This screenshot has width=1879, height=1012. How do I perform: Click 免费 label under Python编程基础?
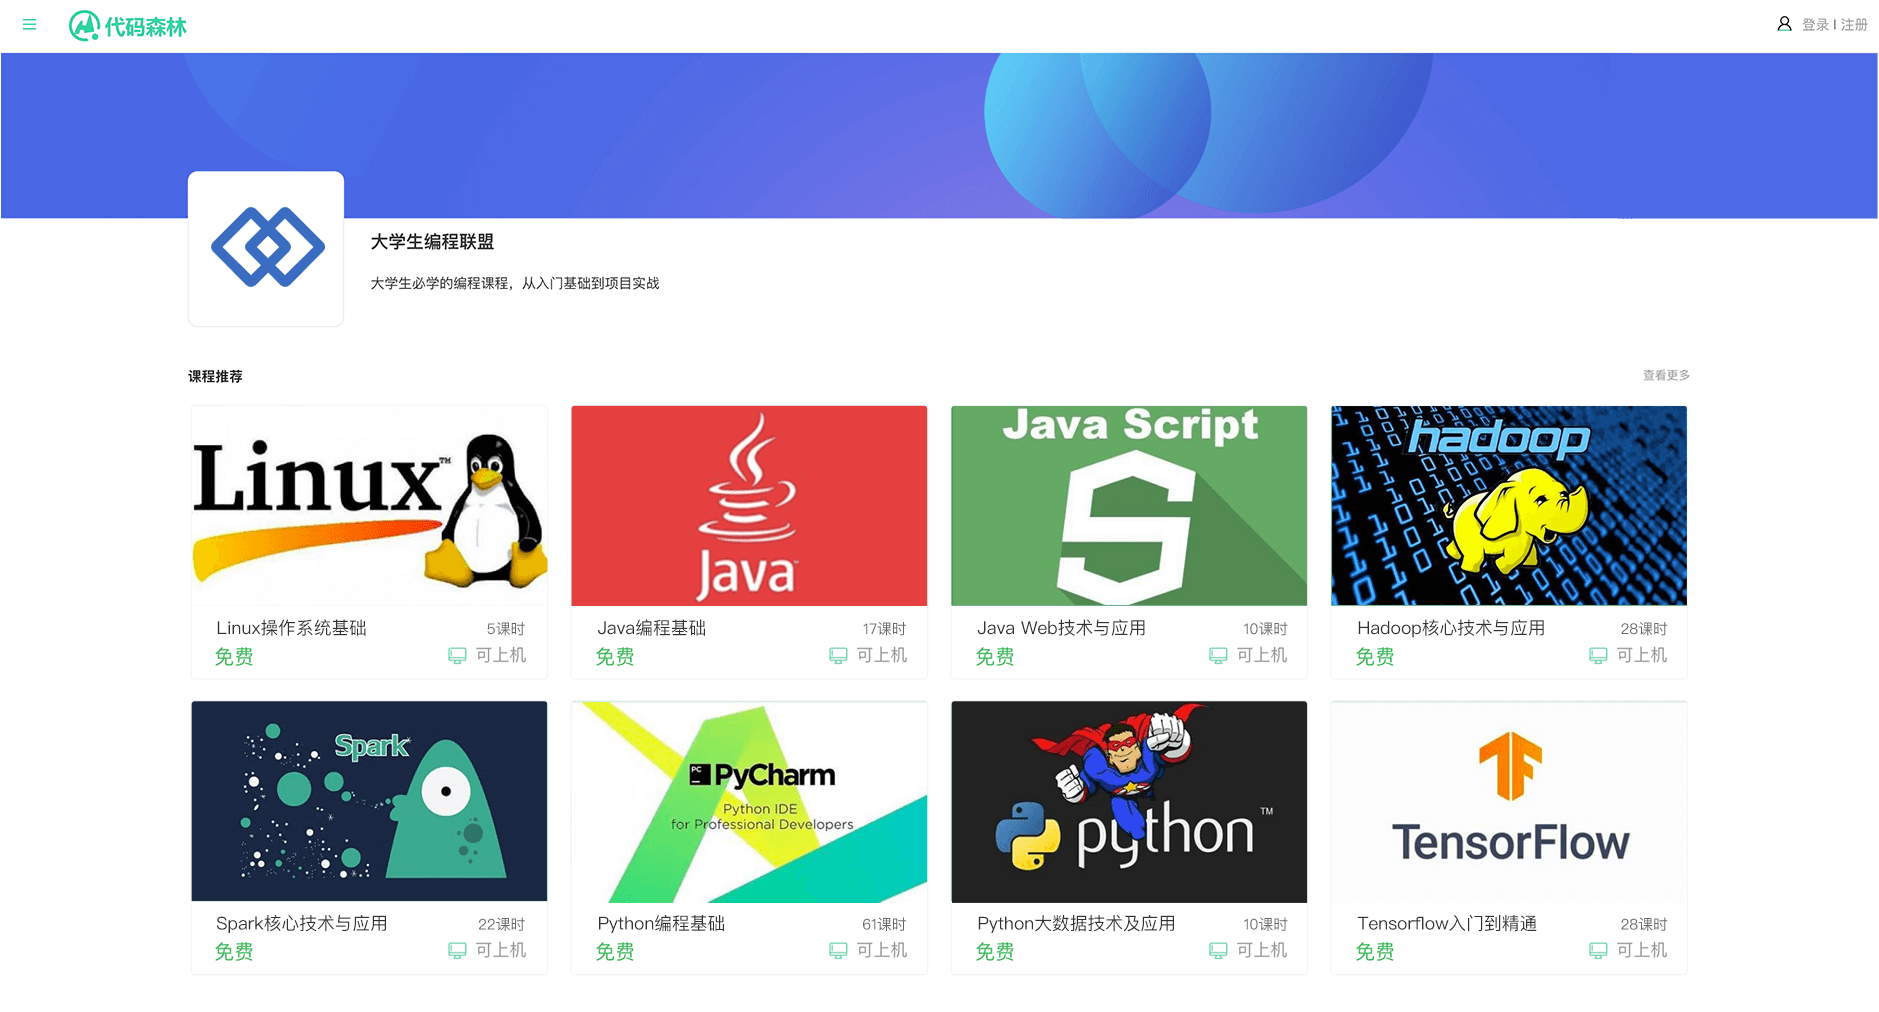(615, 952)
